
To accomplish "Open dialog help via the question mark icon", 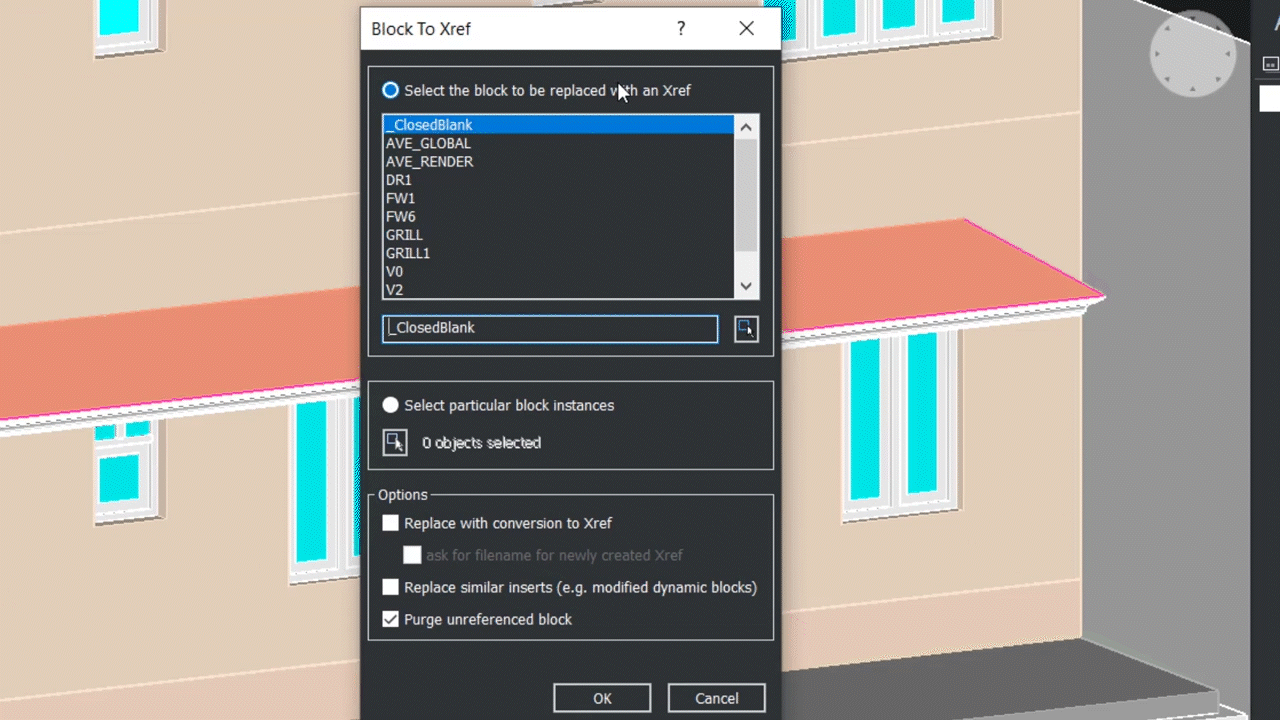I will click(x=681, y=29).
